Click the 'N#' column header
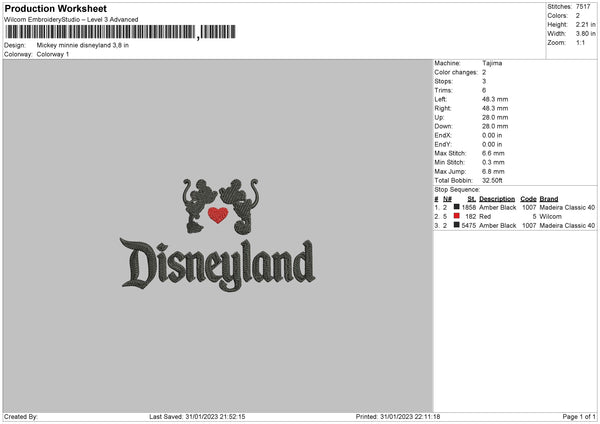The image size is (600, 424). 447,199
